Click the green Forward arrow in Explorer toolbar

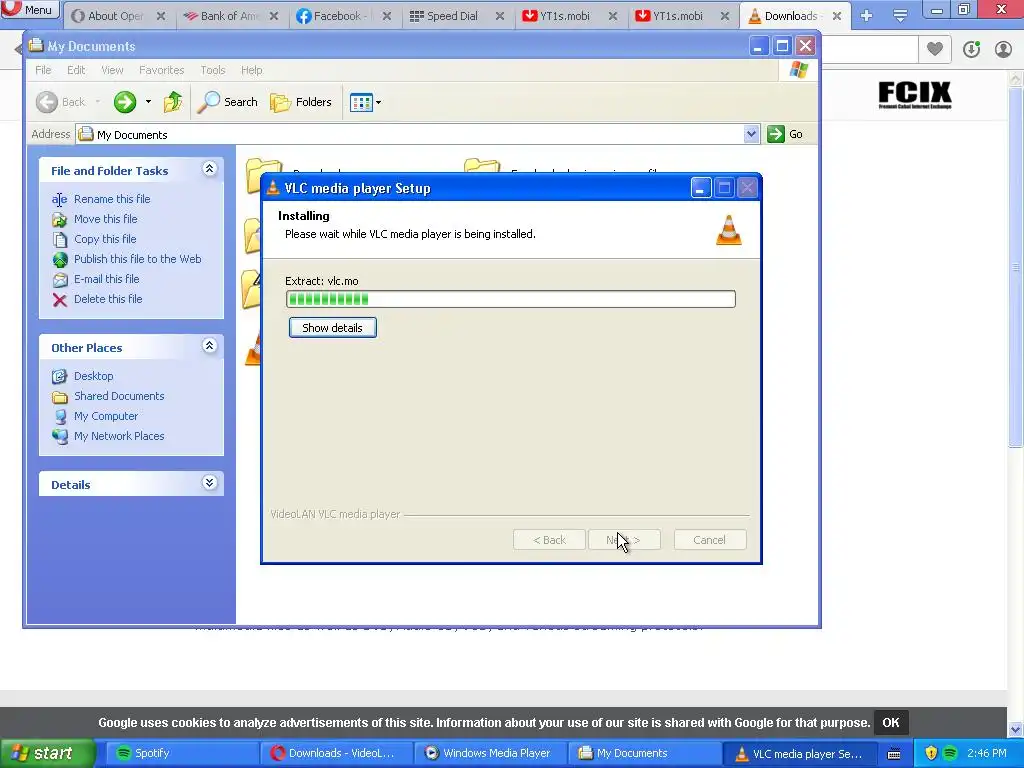(125, 102)
